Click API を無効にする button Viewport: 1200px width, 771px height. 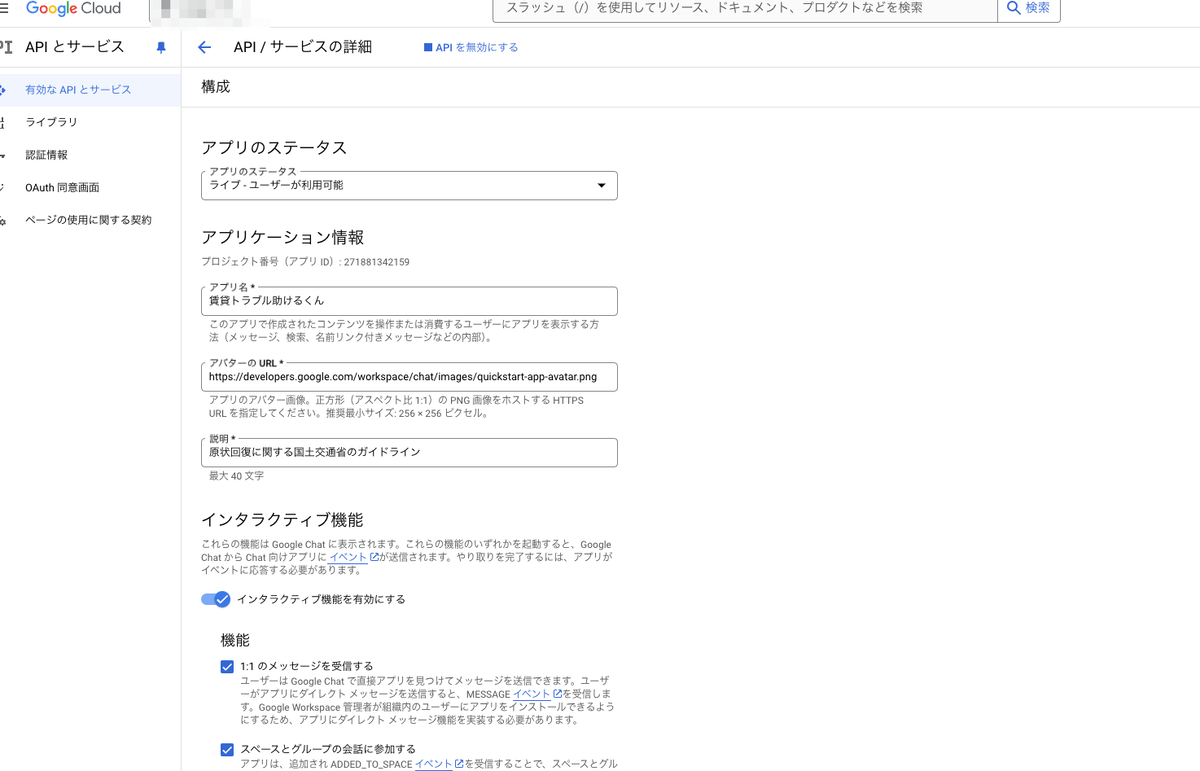pyautogui.click(x=471, y=47)
